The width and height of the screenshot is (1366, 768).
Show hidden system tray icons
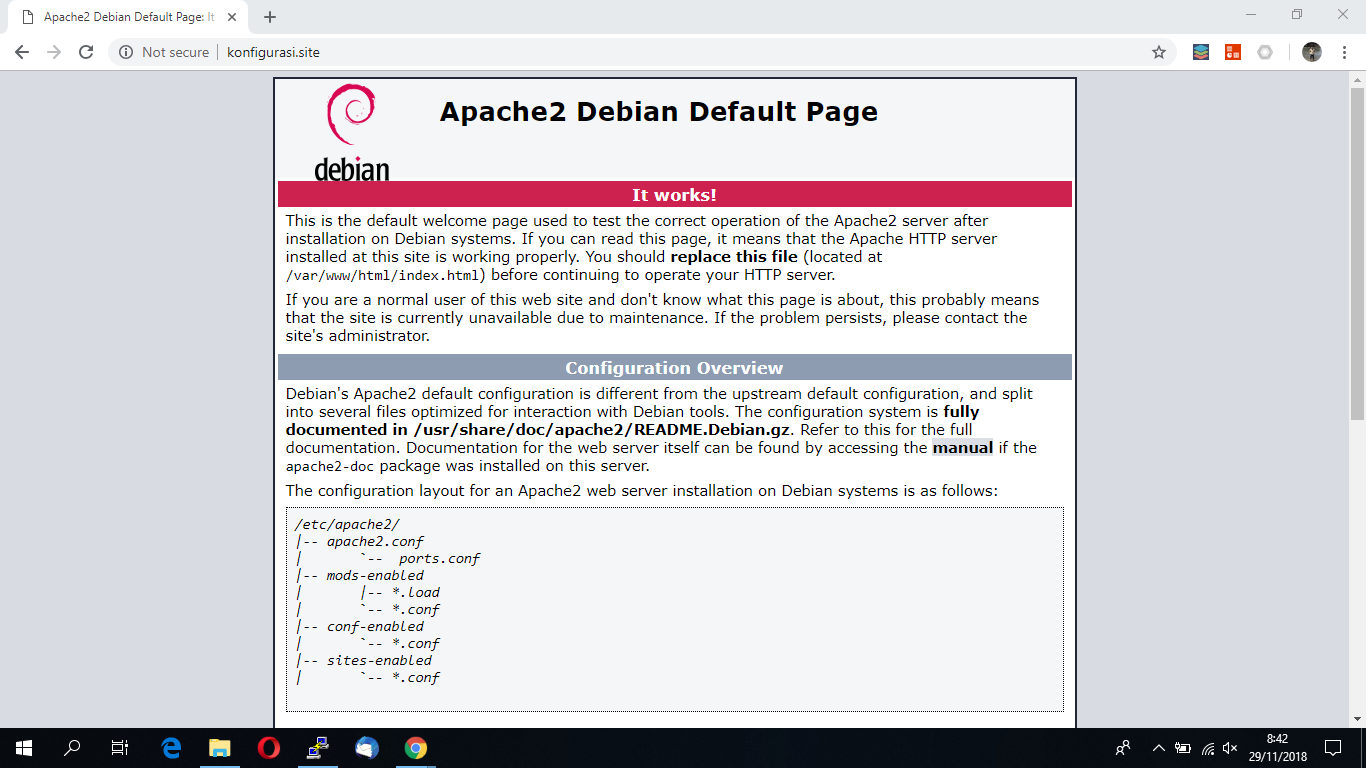[x=1159, y=747]
